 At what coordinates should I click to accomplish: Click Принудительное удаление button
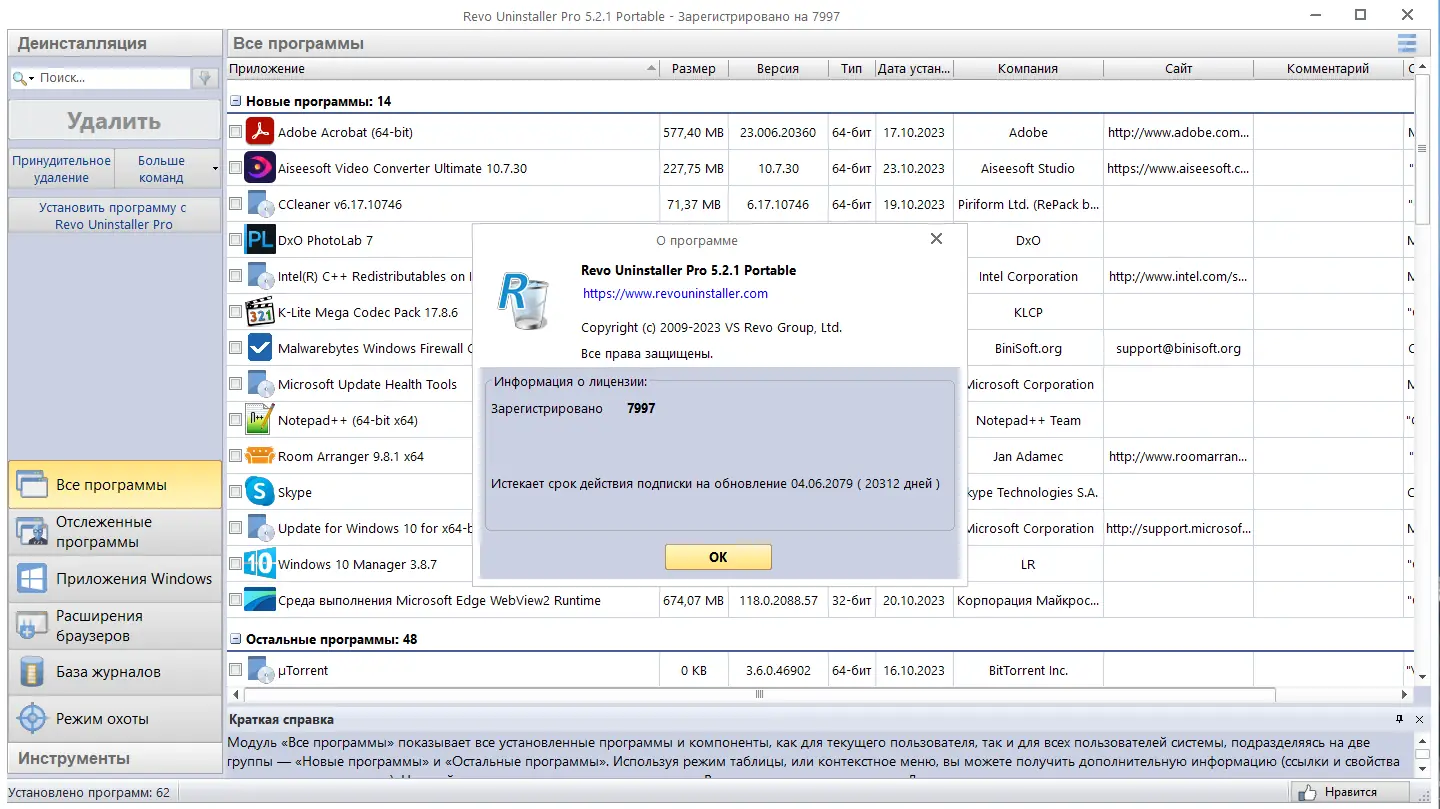tap(62, 169)
